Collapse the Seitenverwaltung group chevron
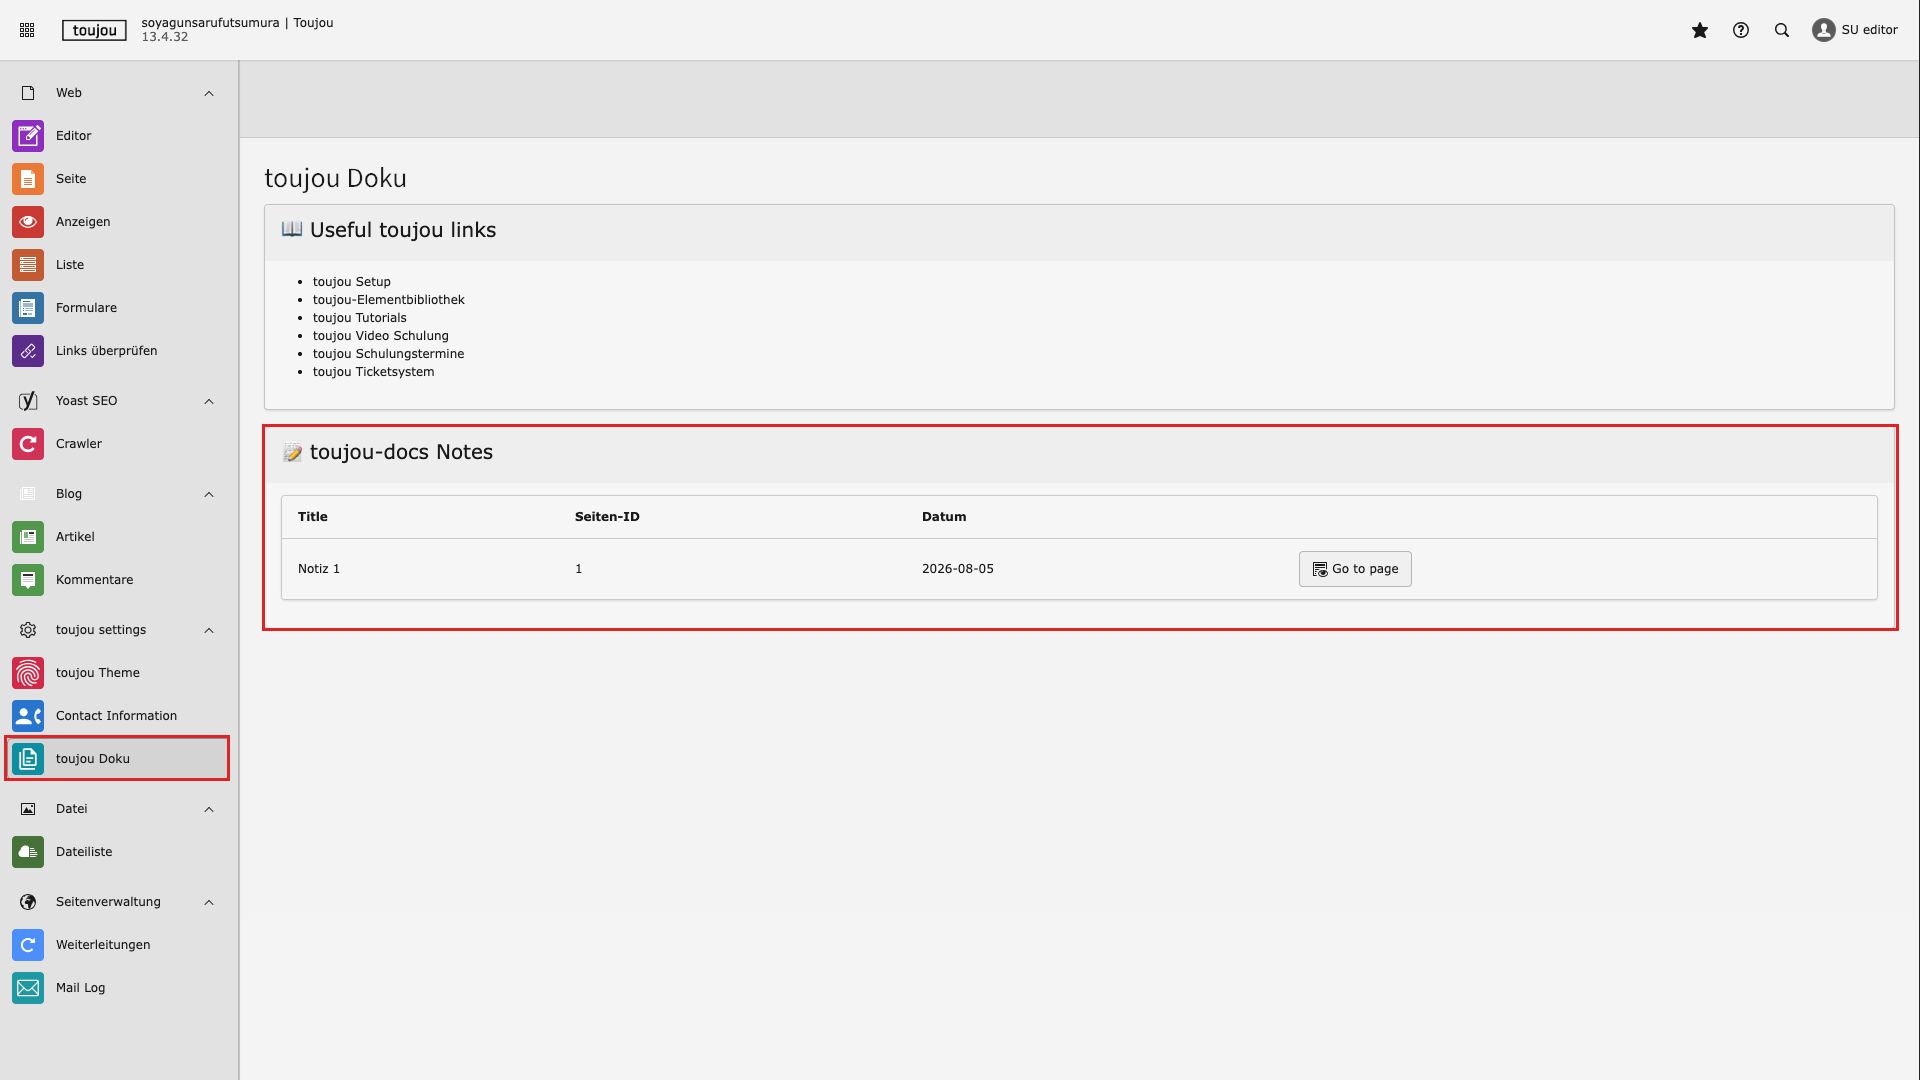The height and width of the screenshot is (1080, 1920). pos(209,902)
